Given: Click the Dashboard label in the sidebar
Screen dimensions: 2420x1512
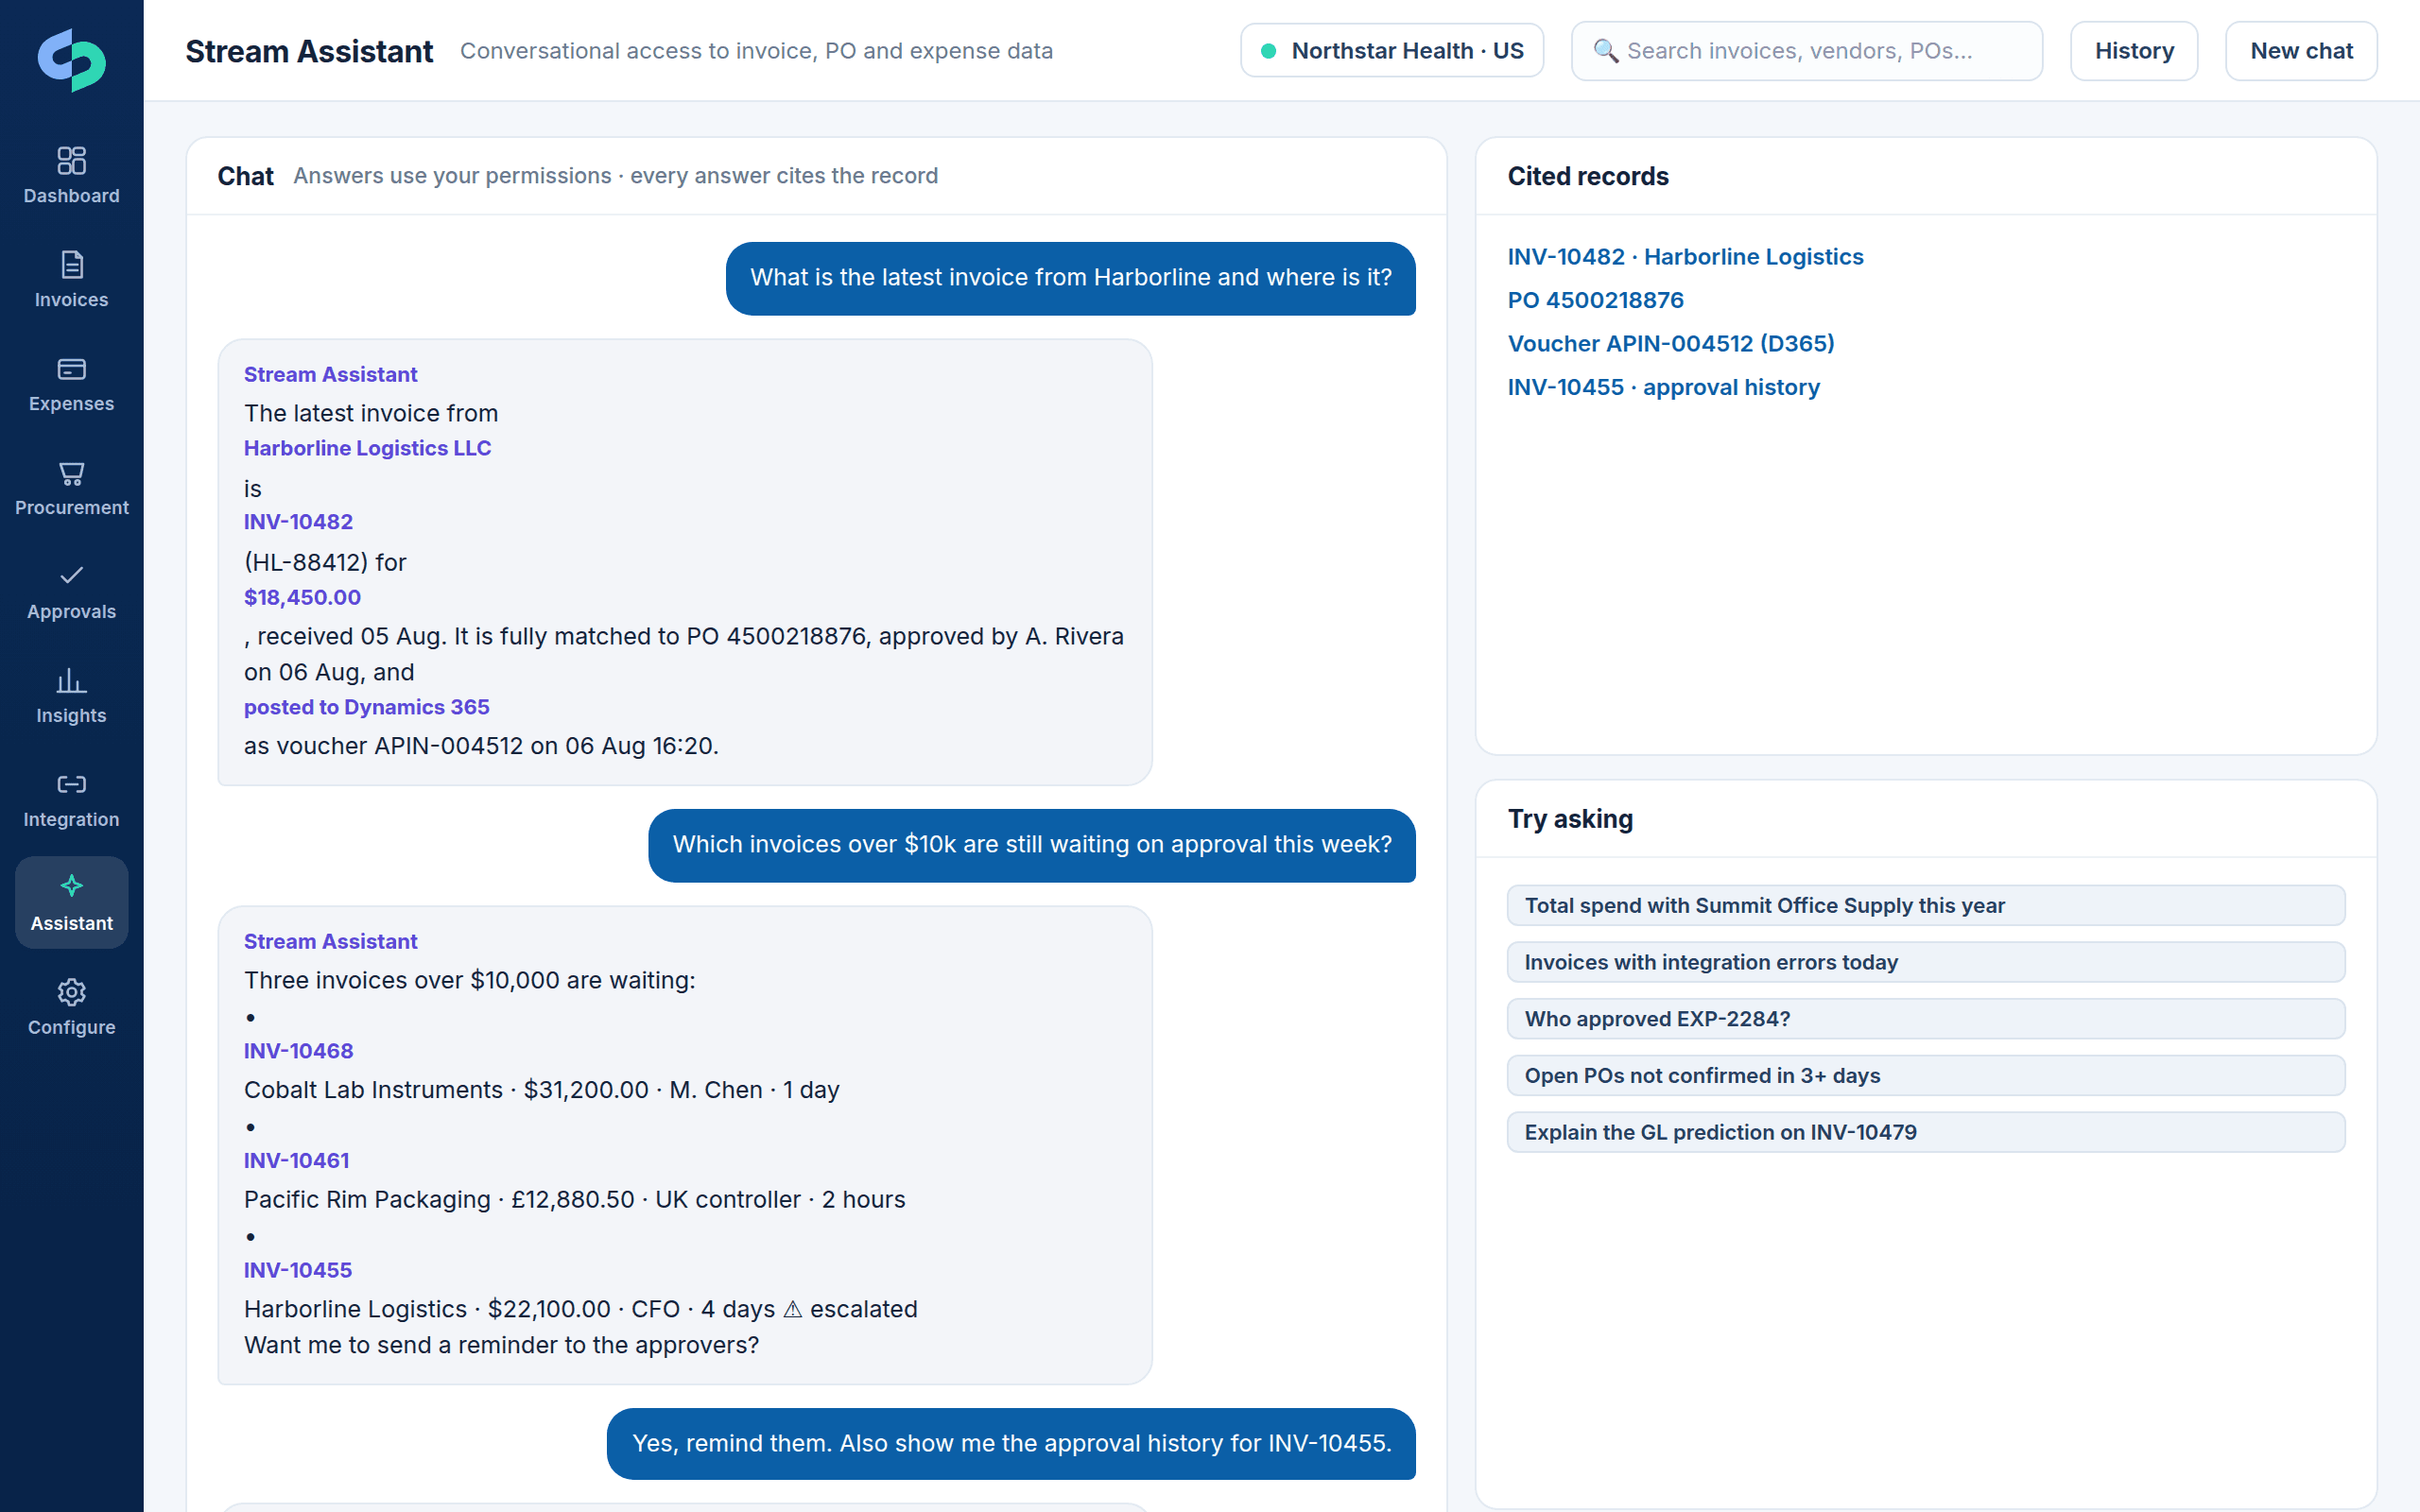Looking at the screenshot, I should click(71, 196).
